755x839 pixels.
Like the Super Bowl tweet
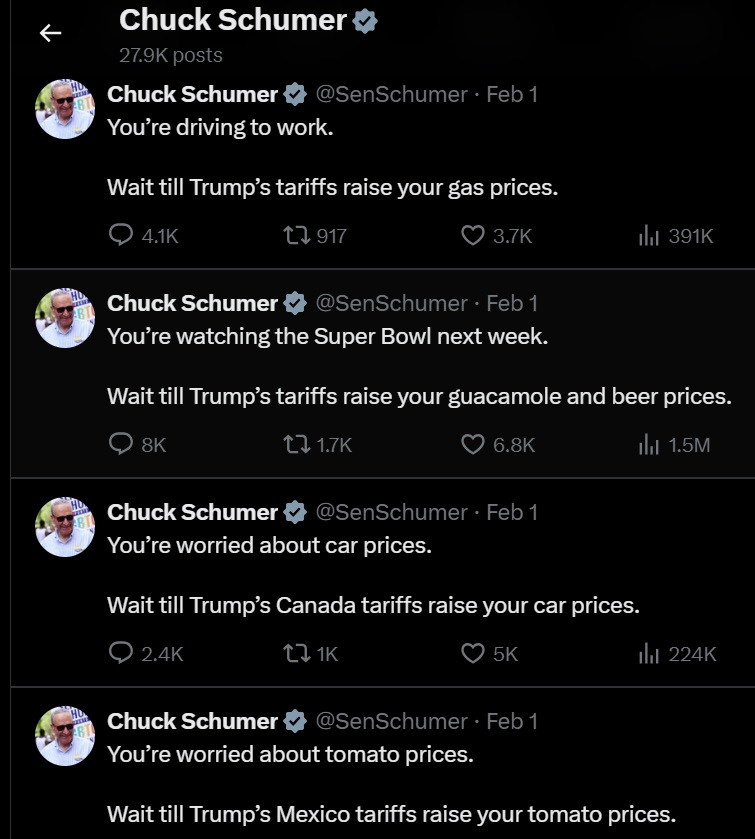click(473, 445)
